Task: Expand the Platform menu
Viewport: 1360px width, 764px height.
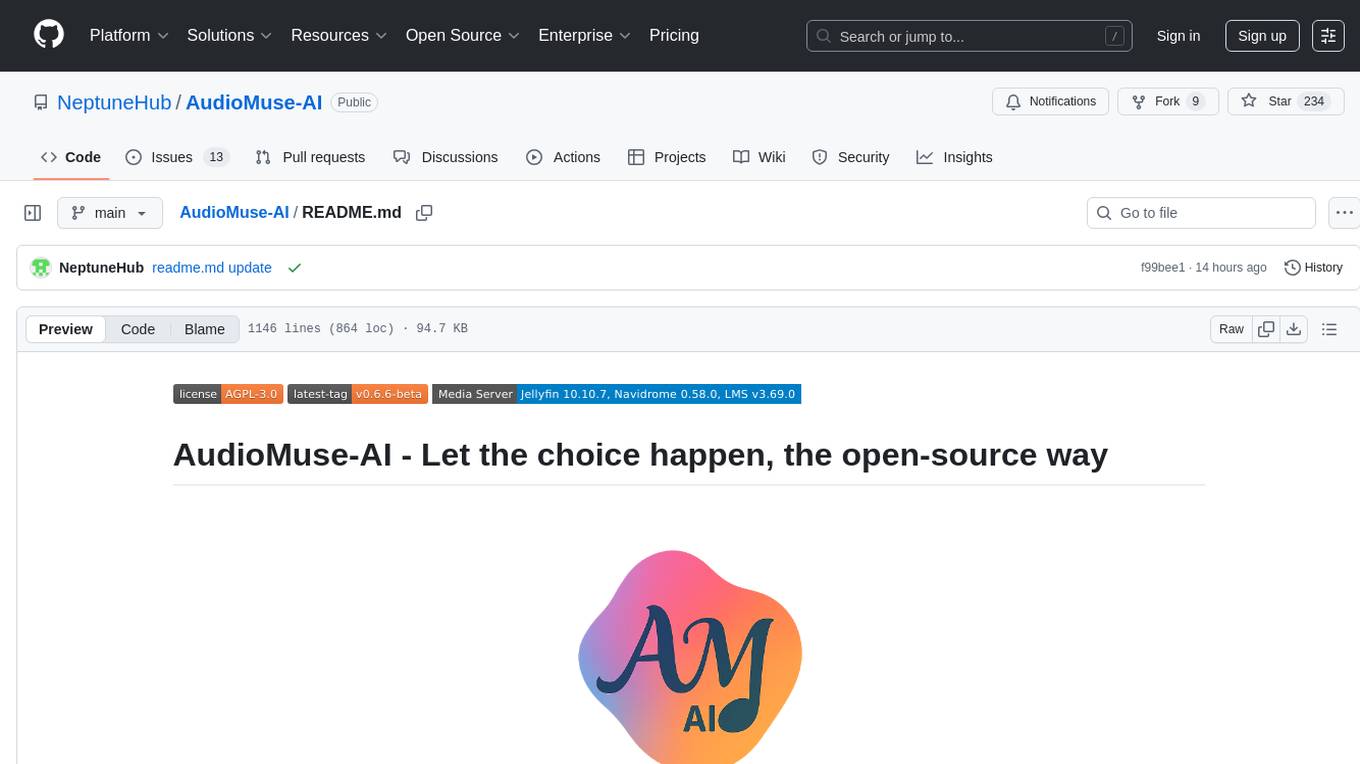Action: tap(129, 35)
